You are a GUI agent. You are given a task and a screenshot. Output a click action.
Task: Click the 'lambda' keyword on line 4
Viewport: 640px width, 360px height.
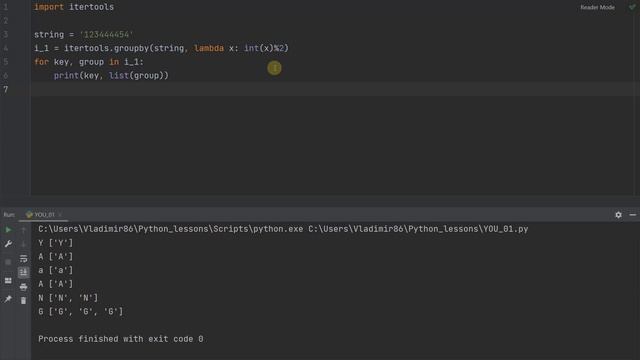click(209, 48)
